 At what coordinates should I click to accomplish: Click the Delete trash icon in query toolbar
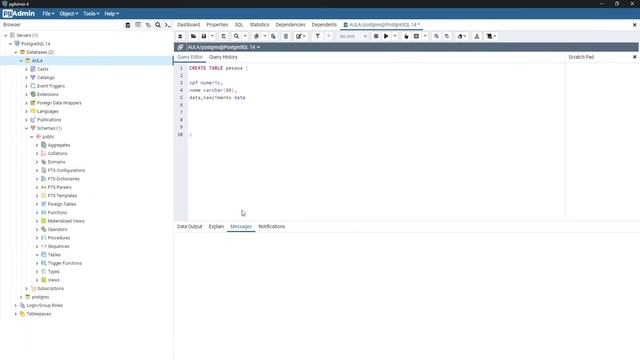pyautogui.click(x=286, y=36)
